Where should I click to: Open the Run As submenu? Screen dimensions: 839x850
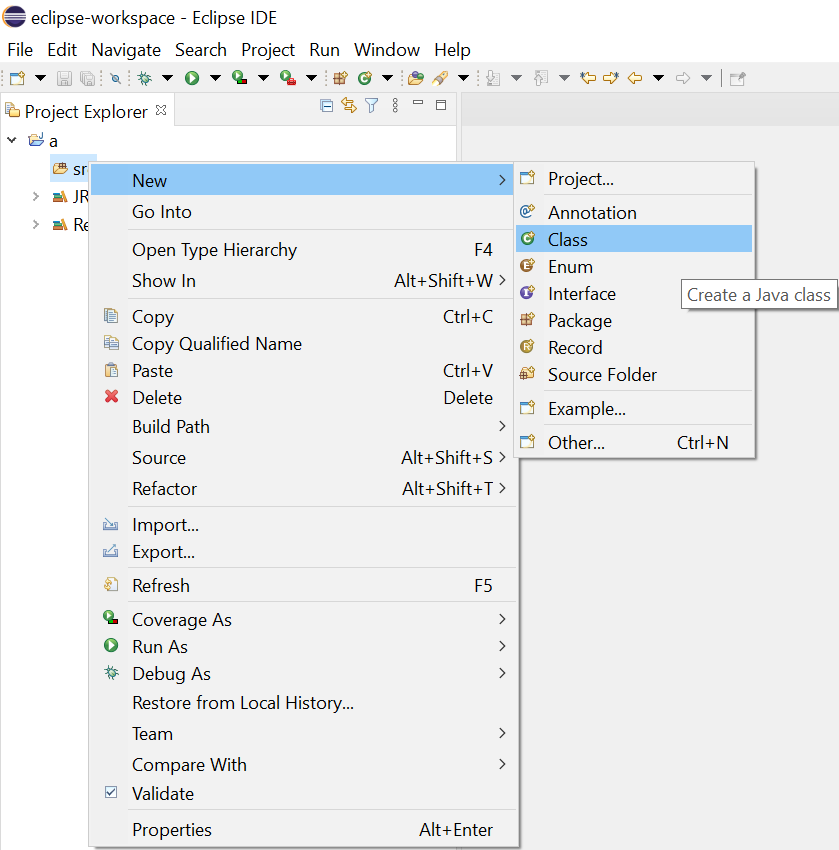302,646
